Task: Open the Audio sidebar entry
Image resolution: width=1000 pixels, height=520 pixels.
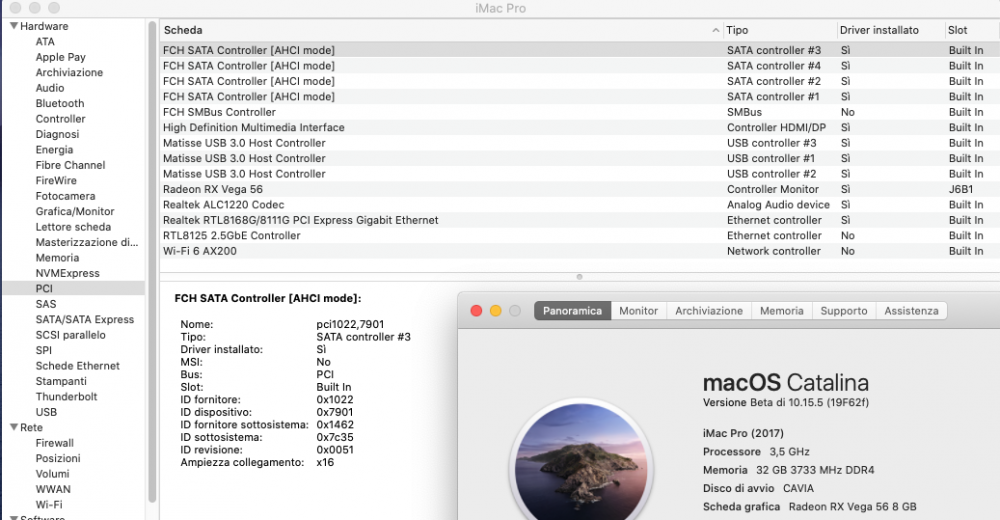Action: pos(50,88)
